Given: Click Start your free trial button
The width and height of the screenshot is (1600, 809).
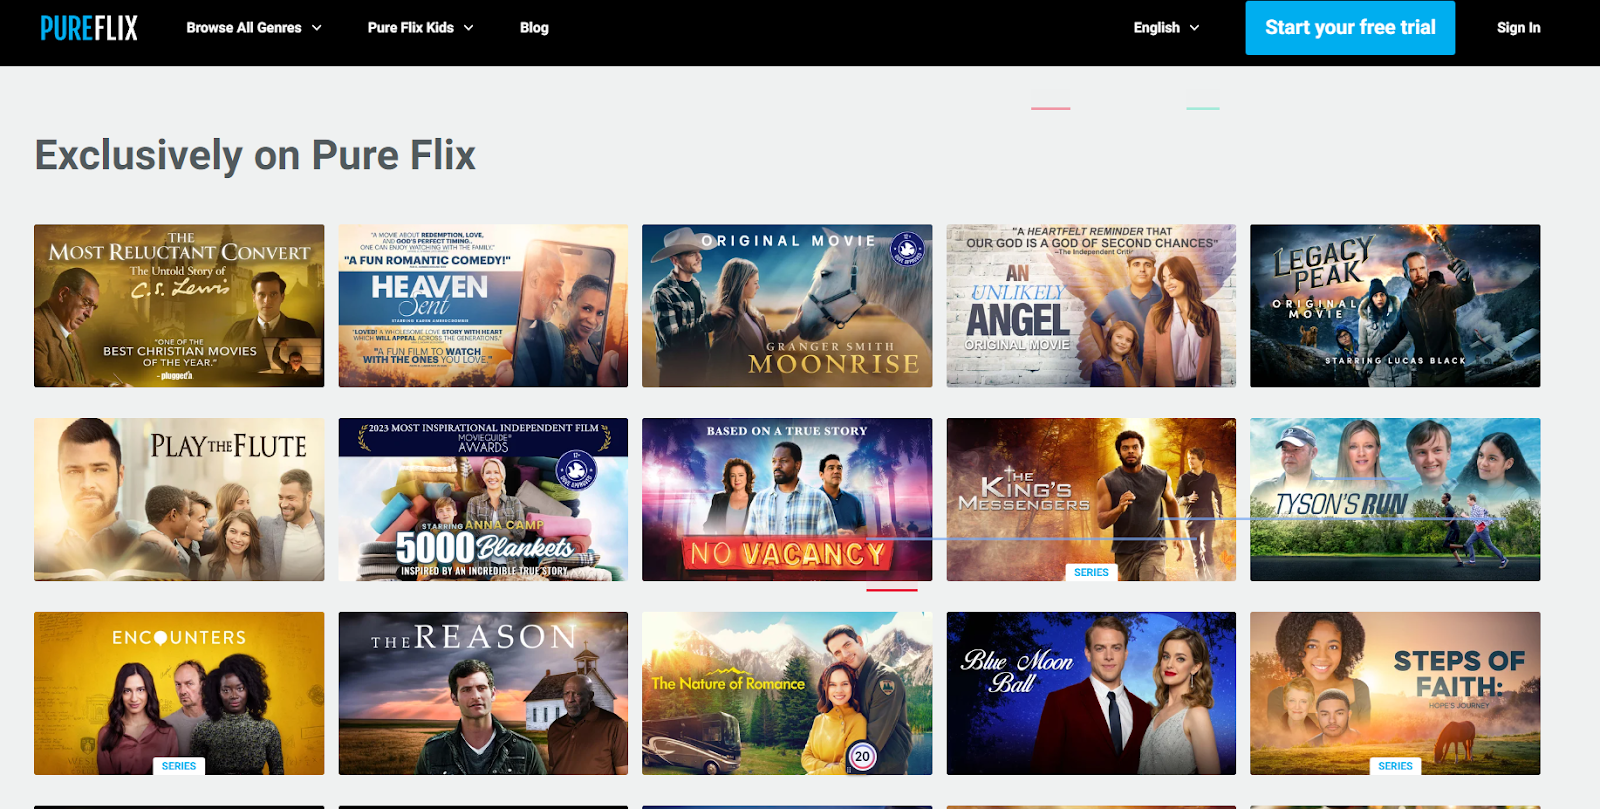Looking at the screenshot, I should point(1350,28).
